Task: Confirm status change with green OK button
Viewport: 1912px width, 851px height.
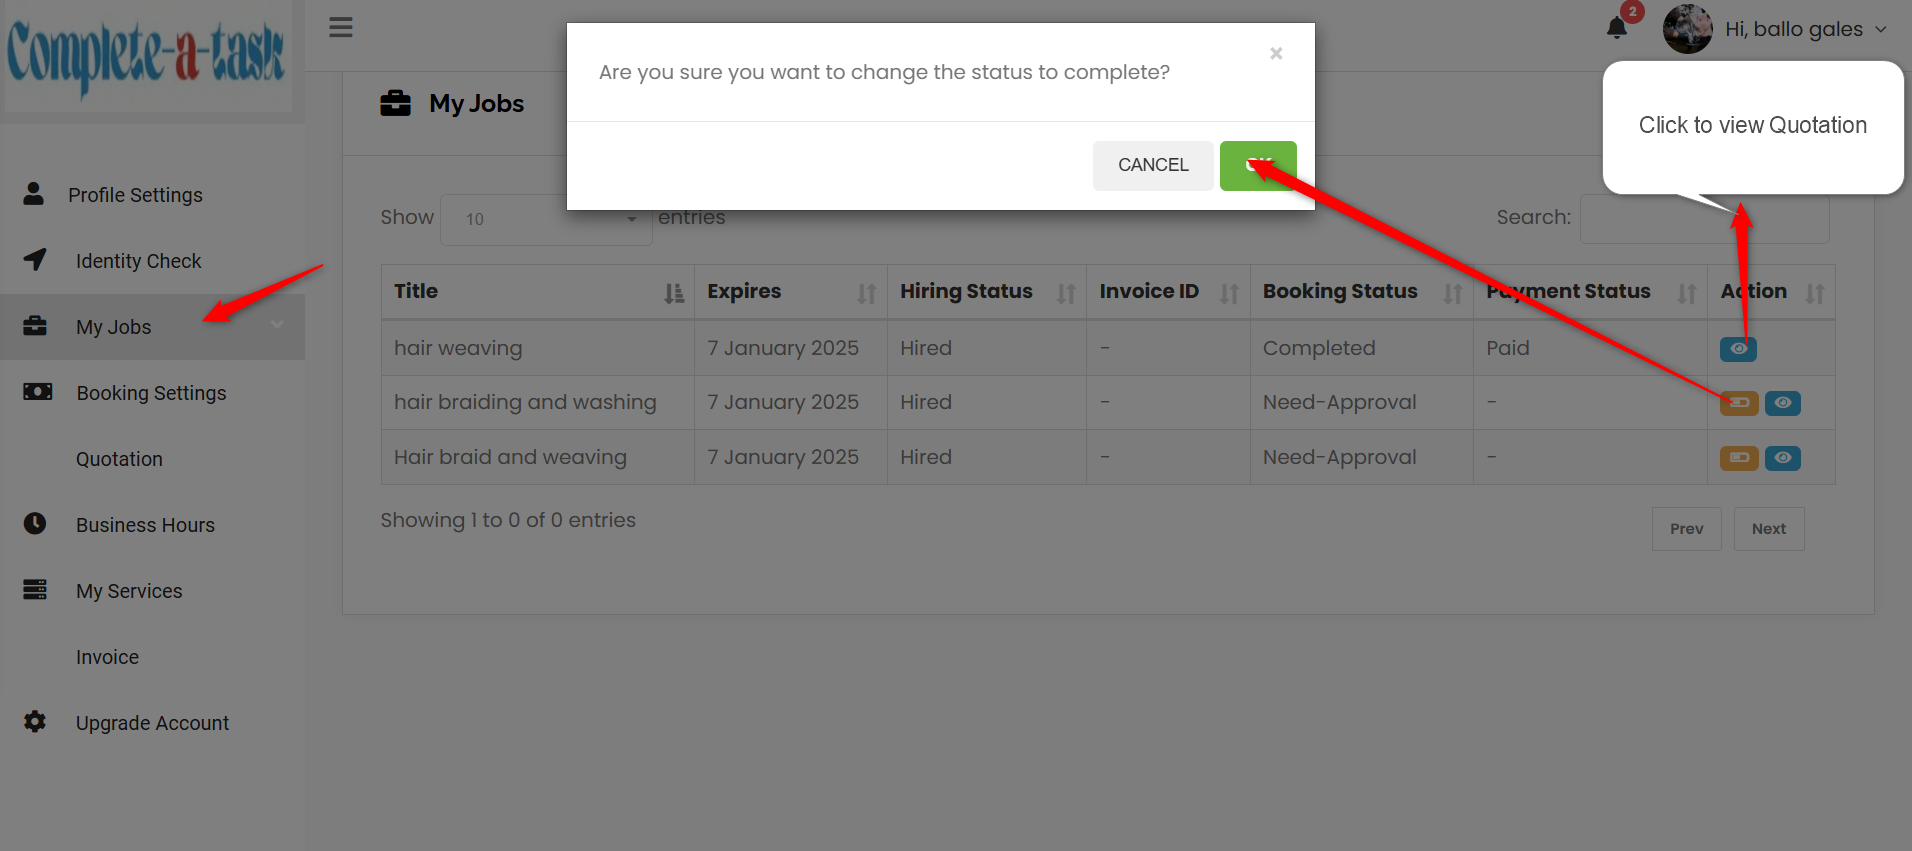Action: (x=1258, y=165)
